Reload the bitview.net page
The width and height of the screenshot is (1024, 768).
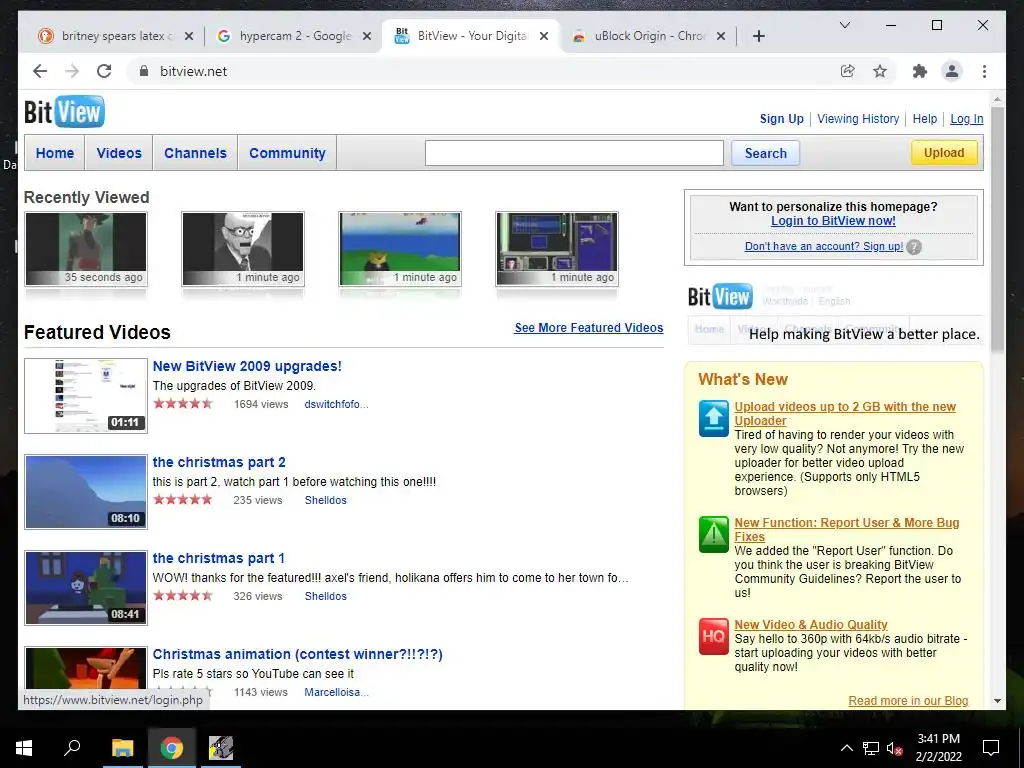click(104, 71)
